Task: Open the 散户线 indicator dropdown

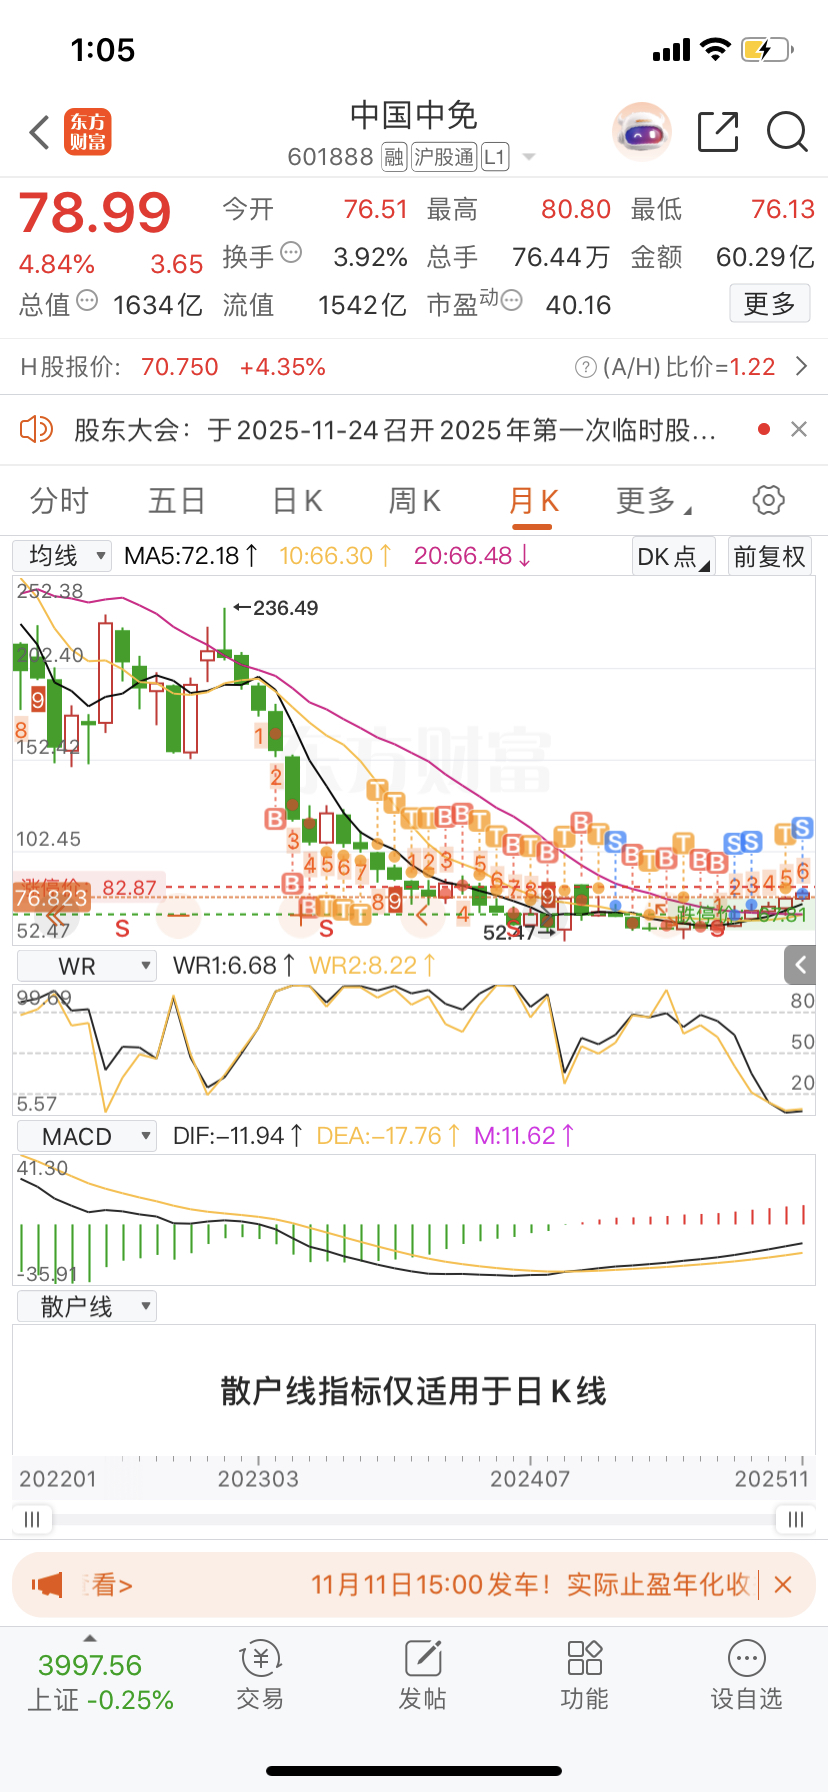Action: (x=86, y=1306)
